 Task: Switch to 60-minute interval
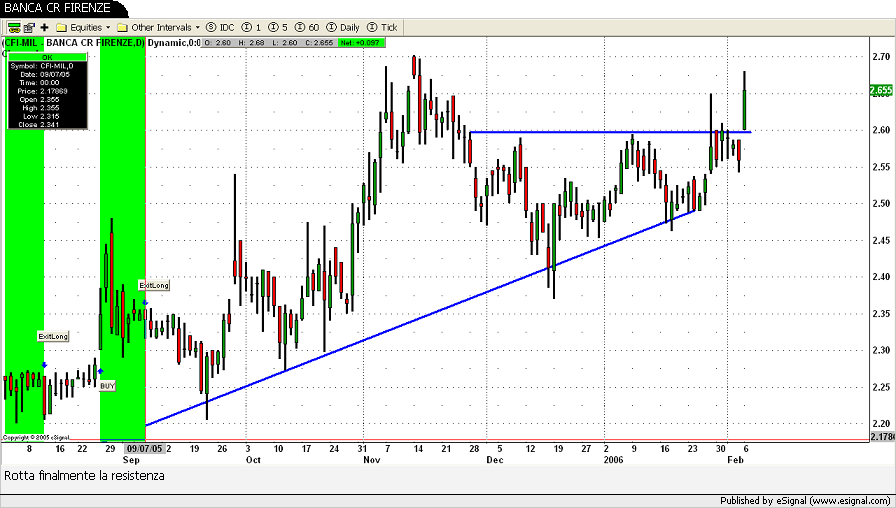[x=309, y=27]
